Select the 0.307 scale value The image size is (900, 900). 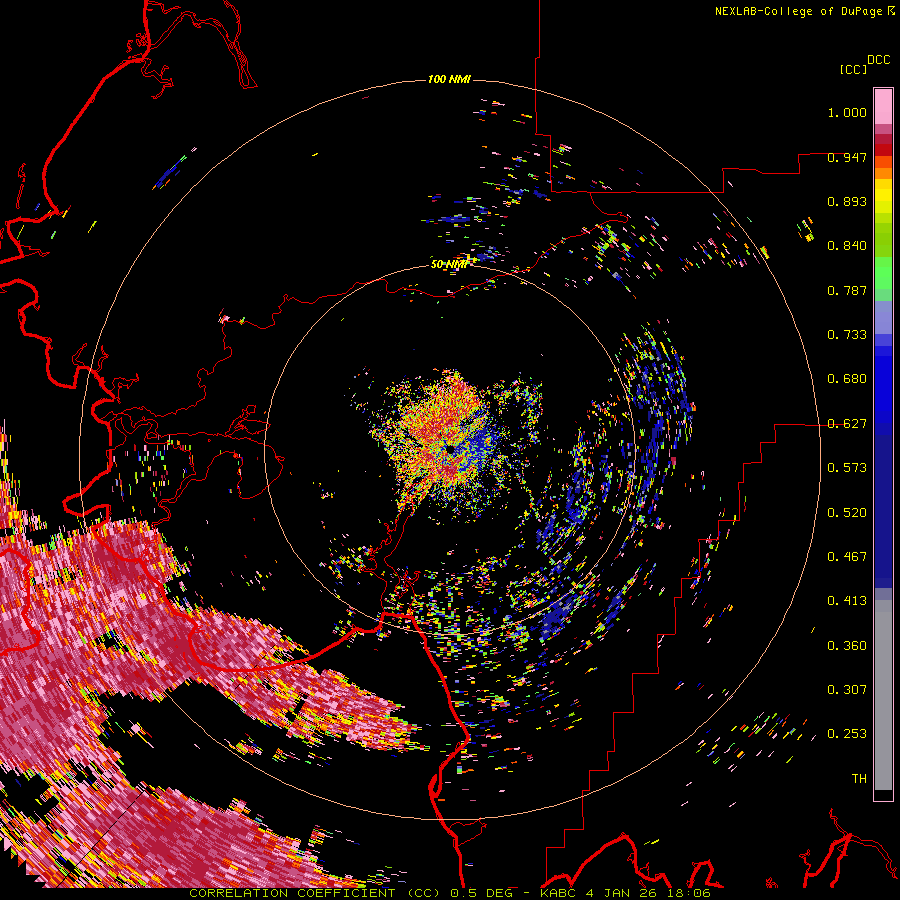[847, 690]
